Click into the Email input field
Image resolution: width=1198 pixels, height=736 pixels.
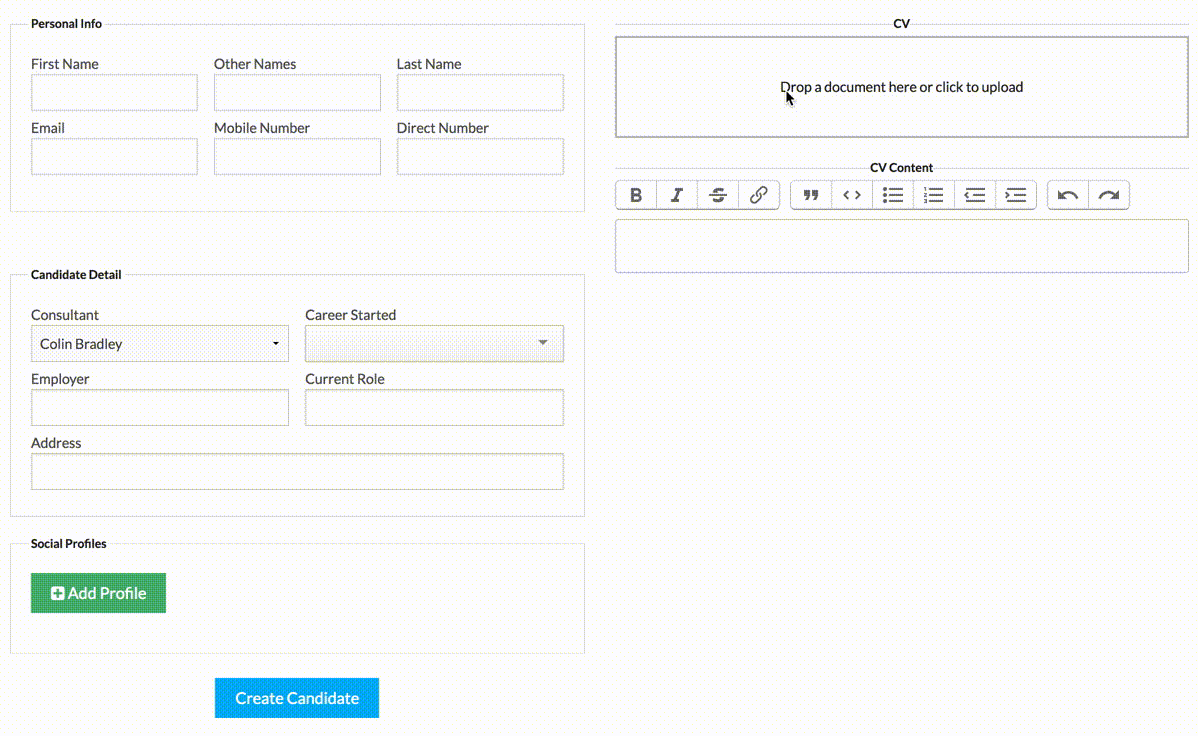click(x=114, y=157)
